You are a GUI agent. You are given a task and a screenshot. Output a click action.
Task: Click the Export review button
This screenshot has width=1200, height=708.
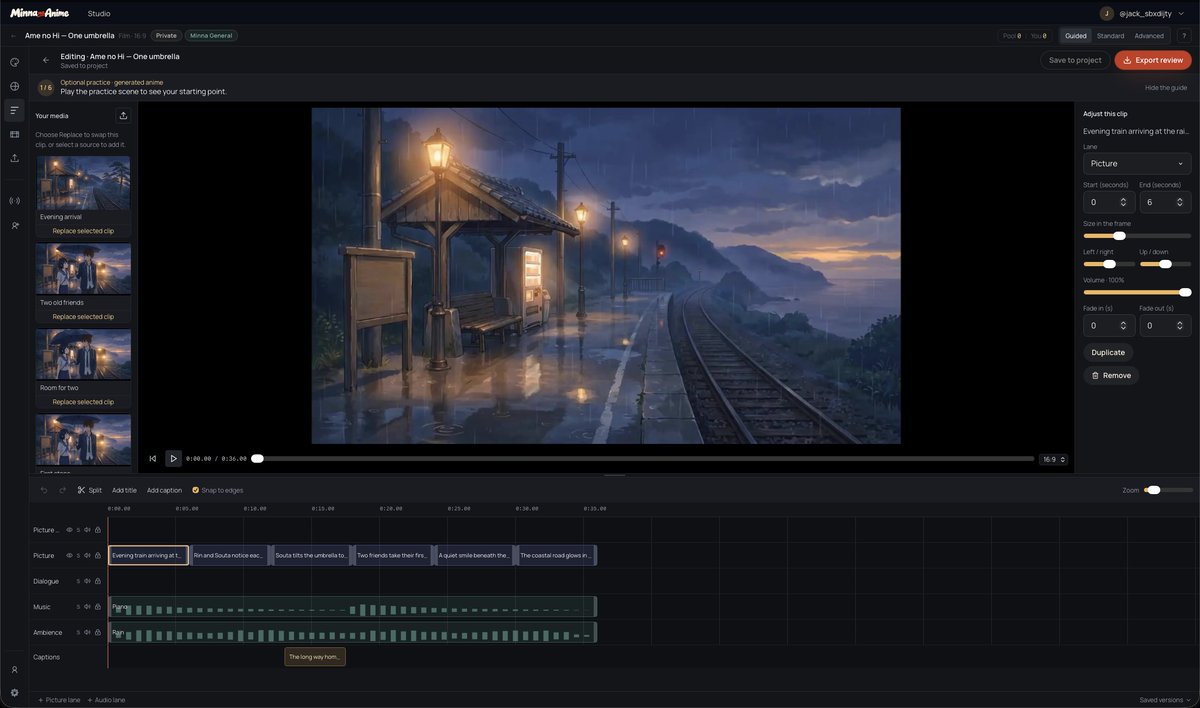pyautogui.click(x=1153, y=60)
